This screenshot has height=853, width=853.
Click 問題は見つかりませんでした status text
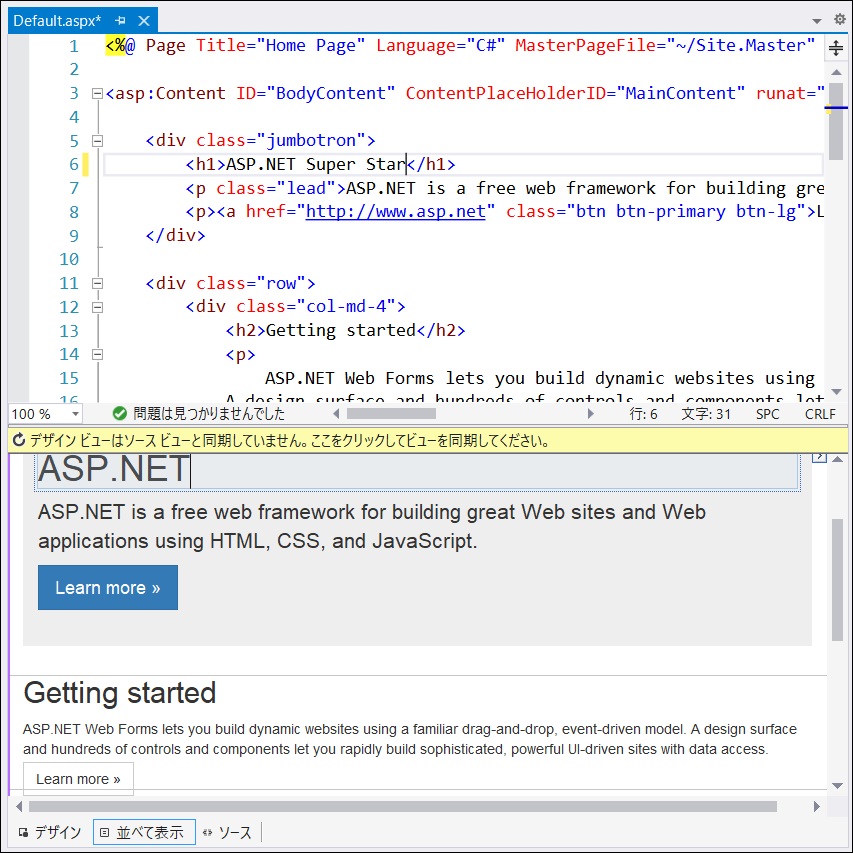[209, 413]
